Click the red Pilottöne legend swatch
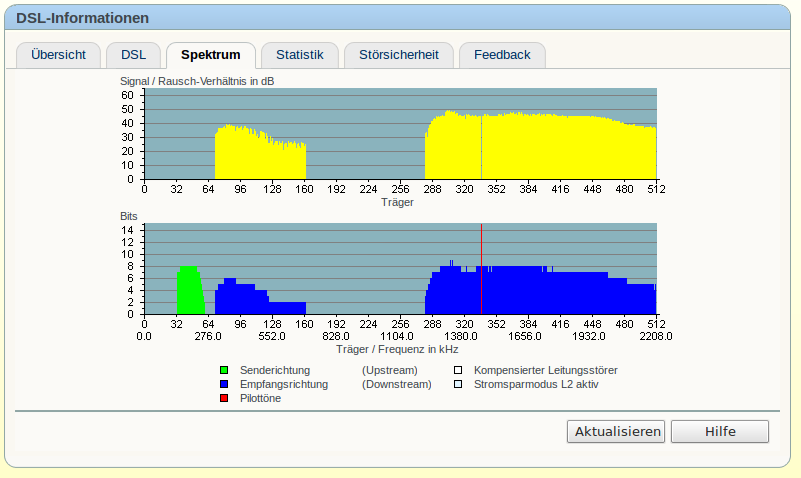The height and width of the screenshot is (478, 801). click(224, 398)
